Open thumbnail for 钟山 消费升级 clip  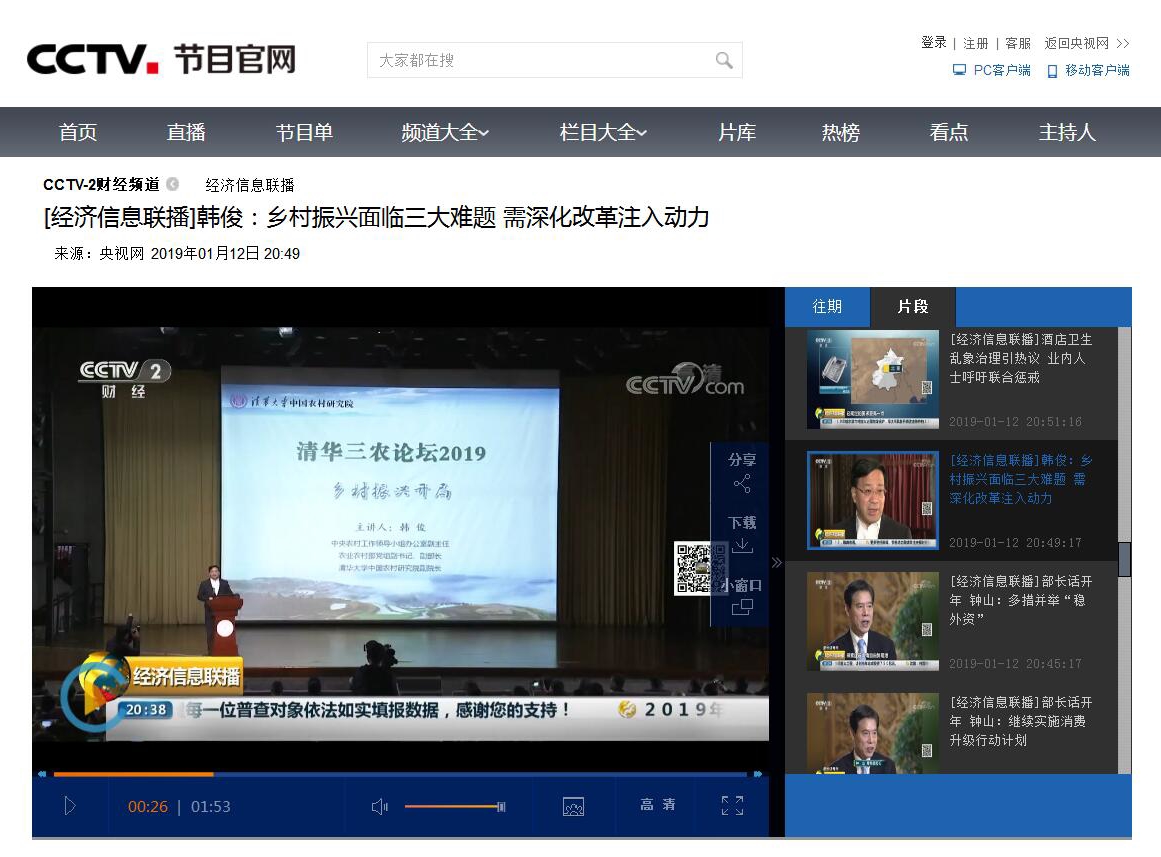[873, 733]
